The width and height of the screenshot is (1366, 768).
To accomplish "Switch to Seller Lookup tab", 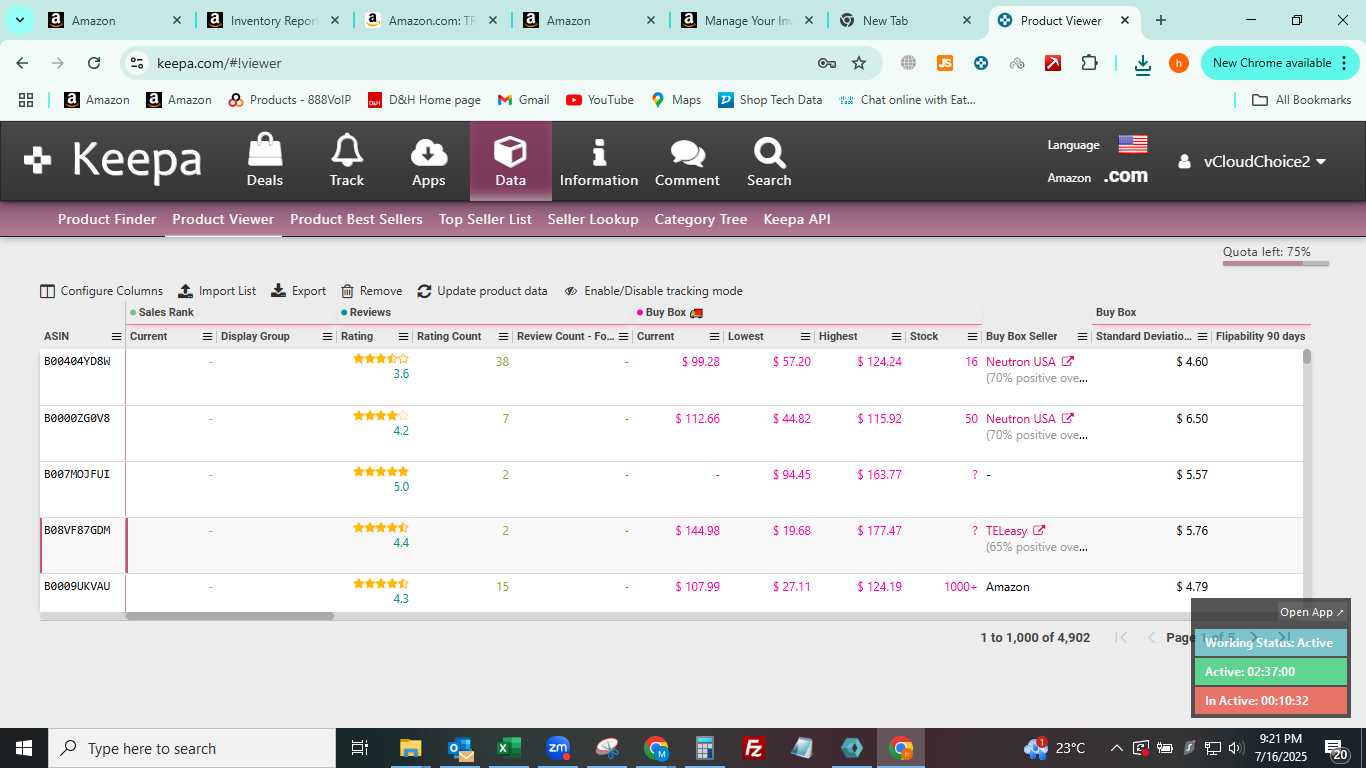I will pyautogui.click(x=593, y=219).
